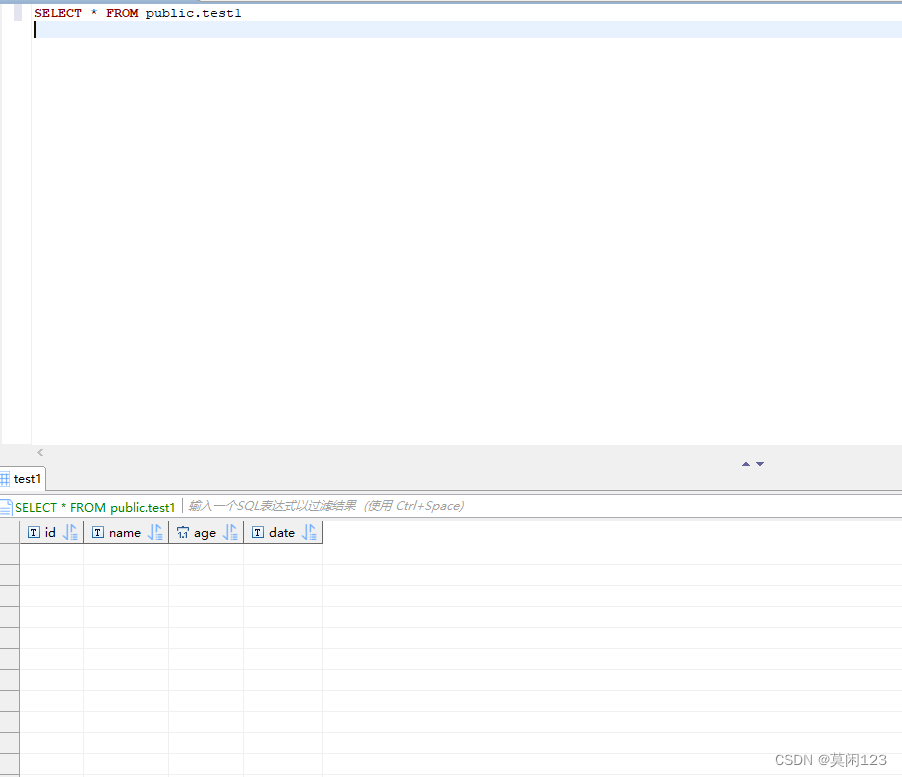Viewport: 902px width, 777px height.
Task: Collapse the SQL editor using the up arrow
Action: click(745, 464)
